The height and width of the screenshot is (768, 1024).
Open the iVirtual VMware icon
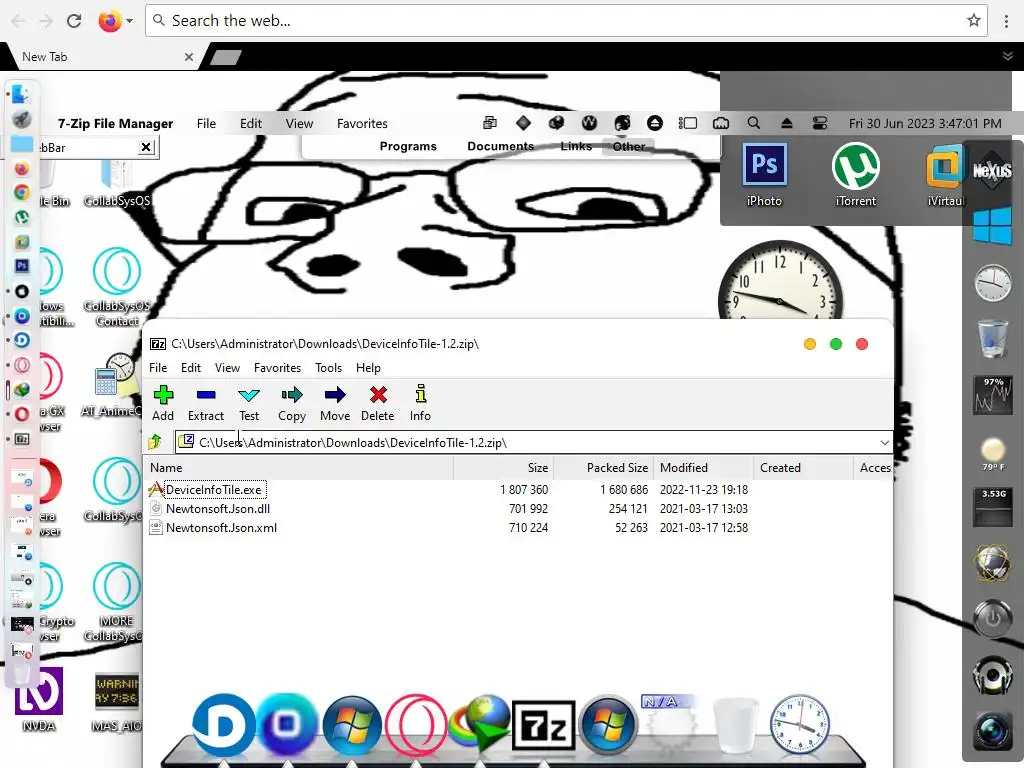pyautogui.click(x=946, y=175)
